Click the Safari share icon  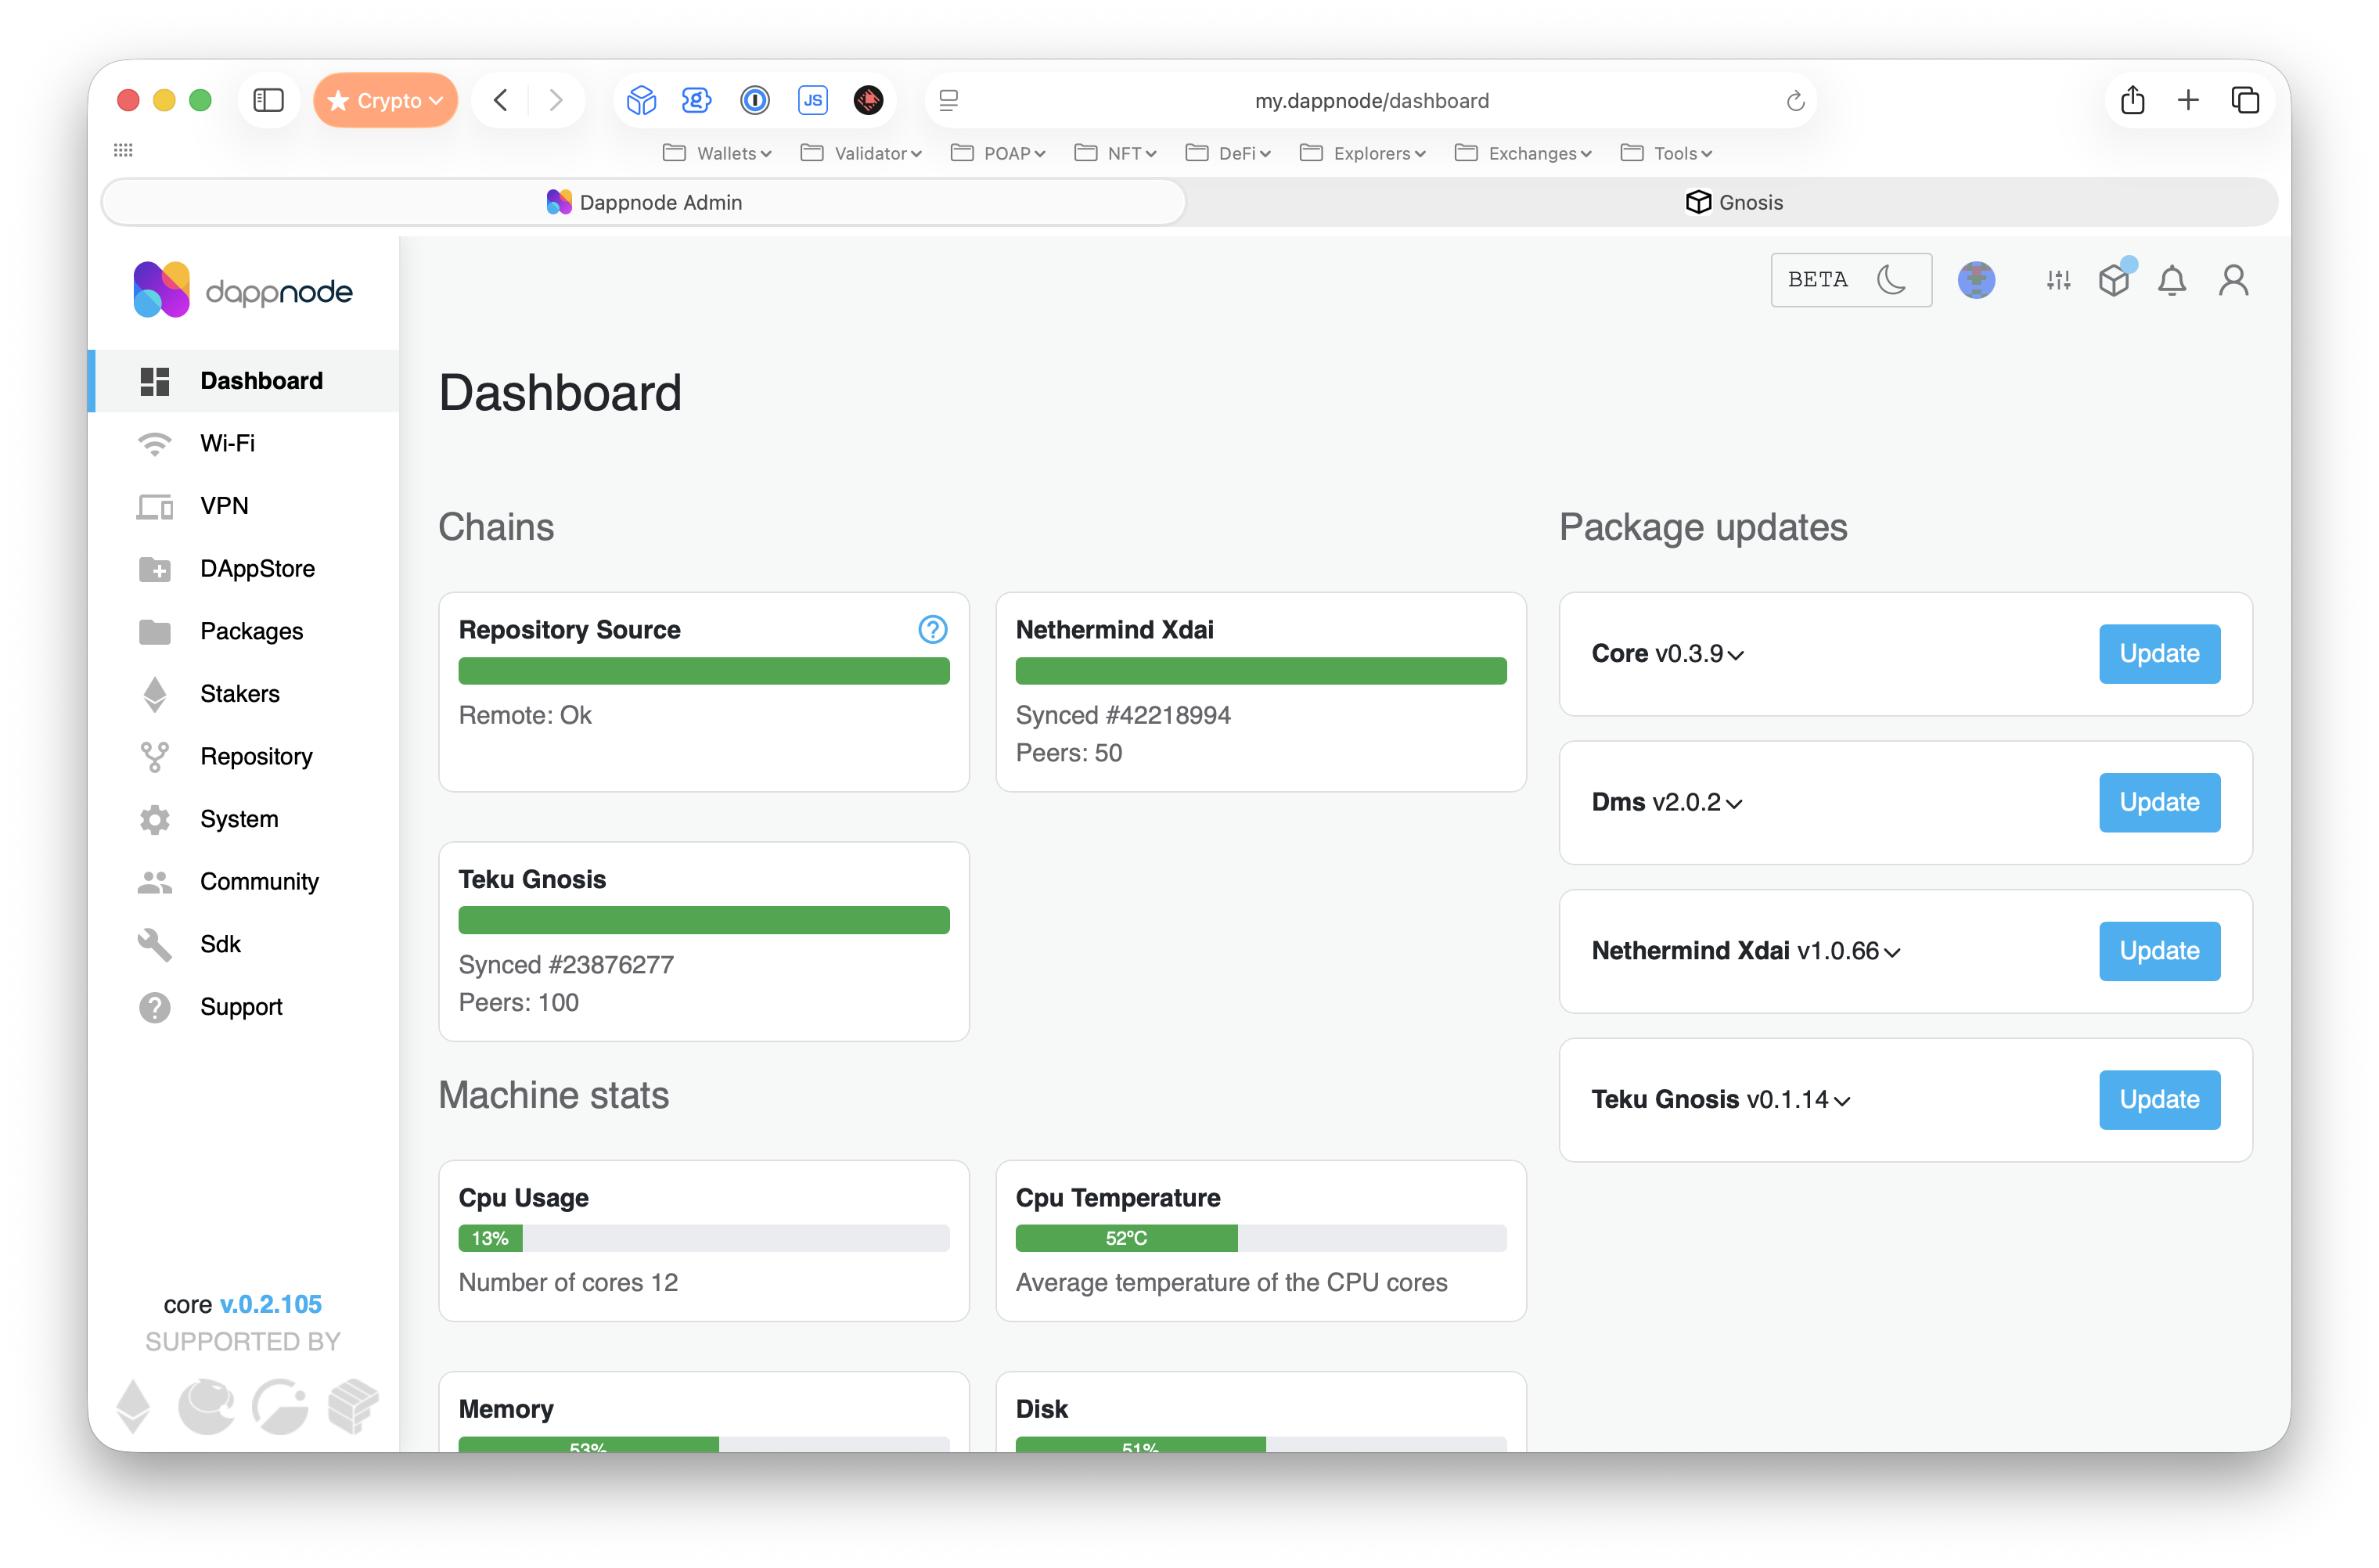click(x=2132, y=100)
